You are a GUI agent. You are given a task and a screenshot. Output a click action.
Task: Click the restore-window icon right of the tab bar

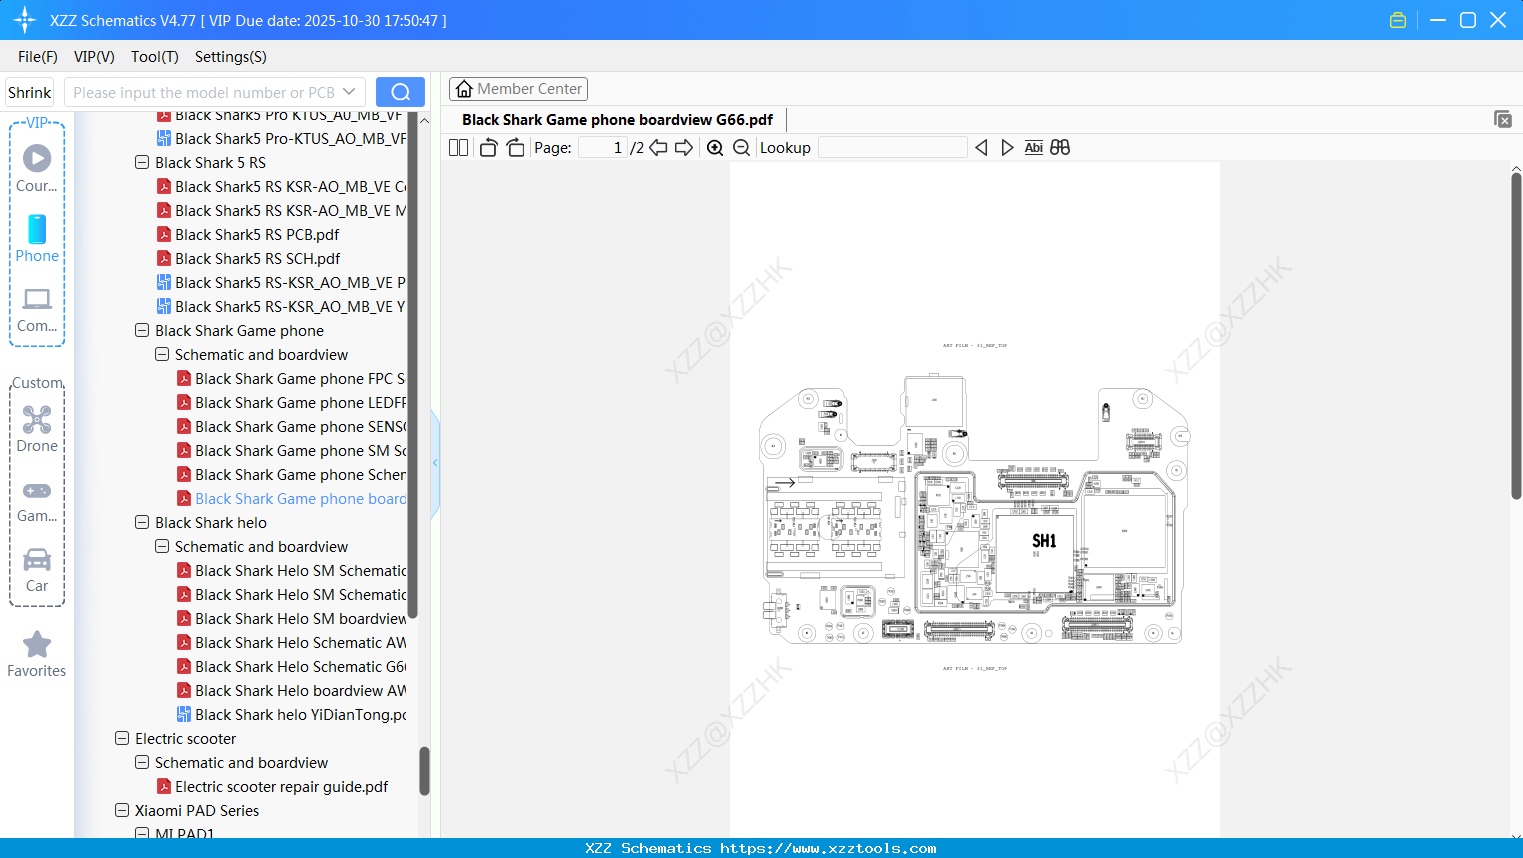[x=1503, y=119]
